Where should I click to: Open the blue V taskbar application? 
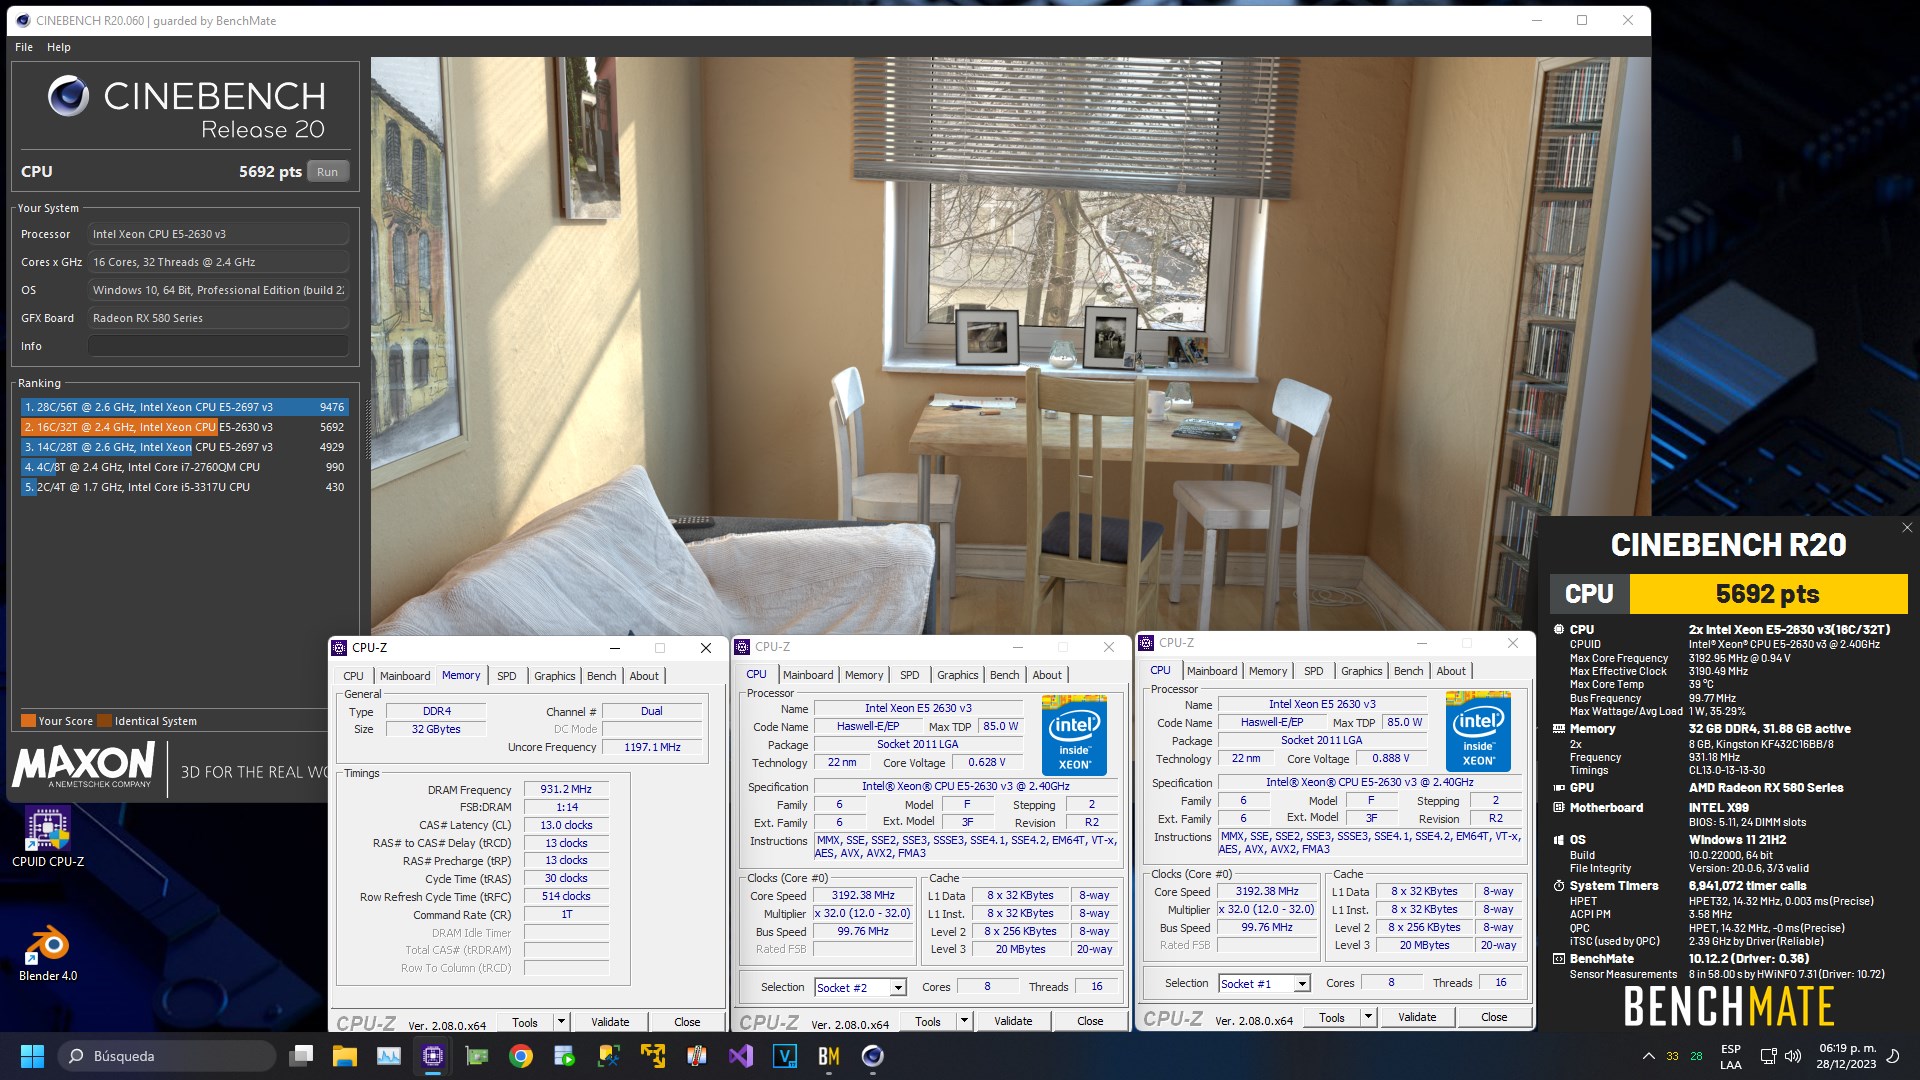[x=785, y=1056]
